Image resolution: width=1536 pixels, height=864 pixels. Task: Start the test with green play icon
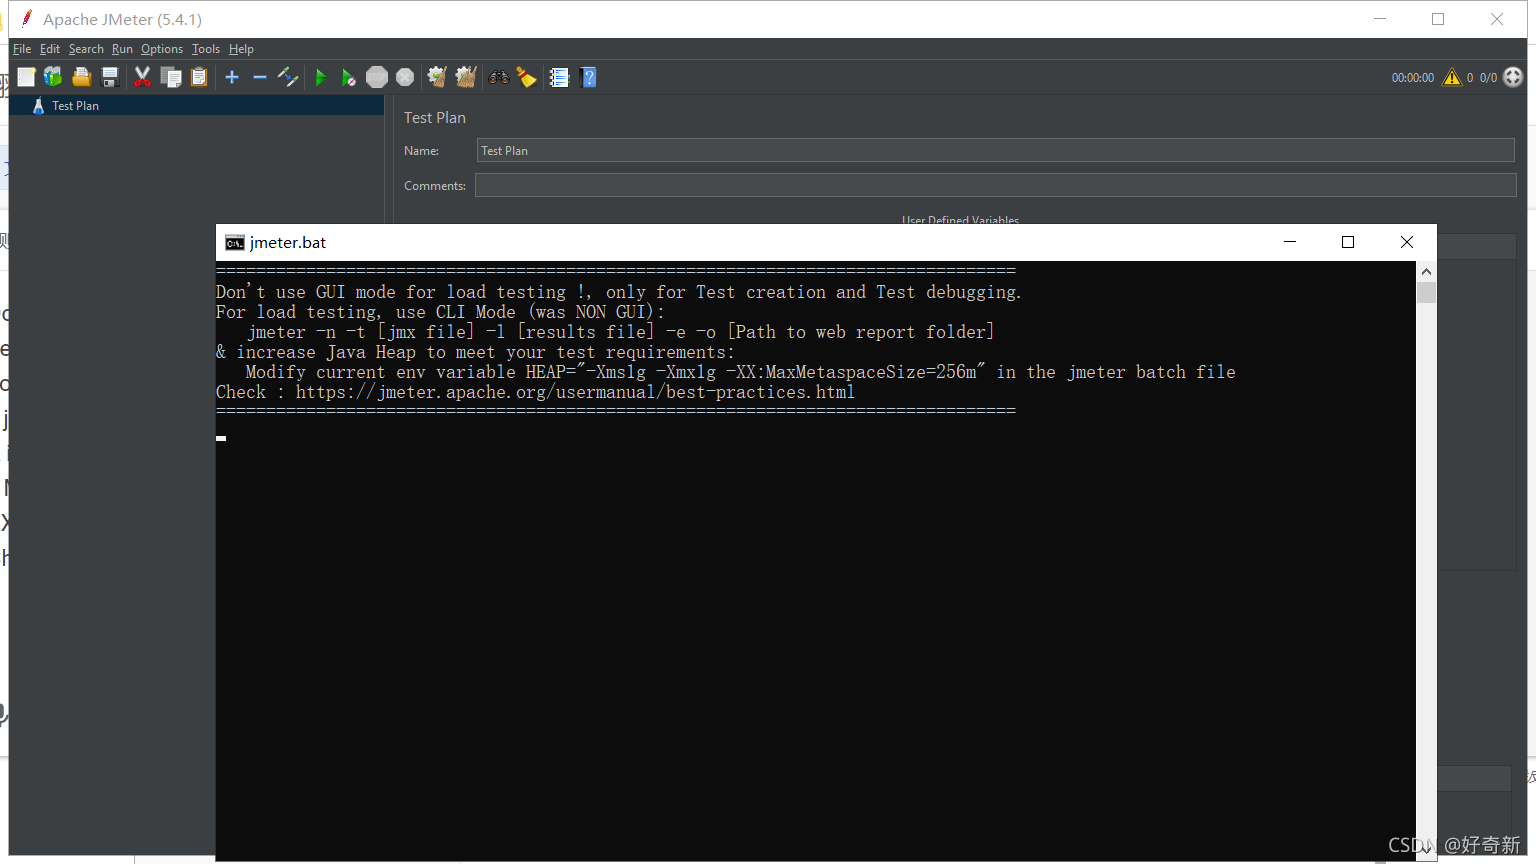click(320, 77)
